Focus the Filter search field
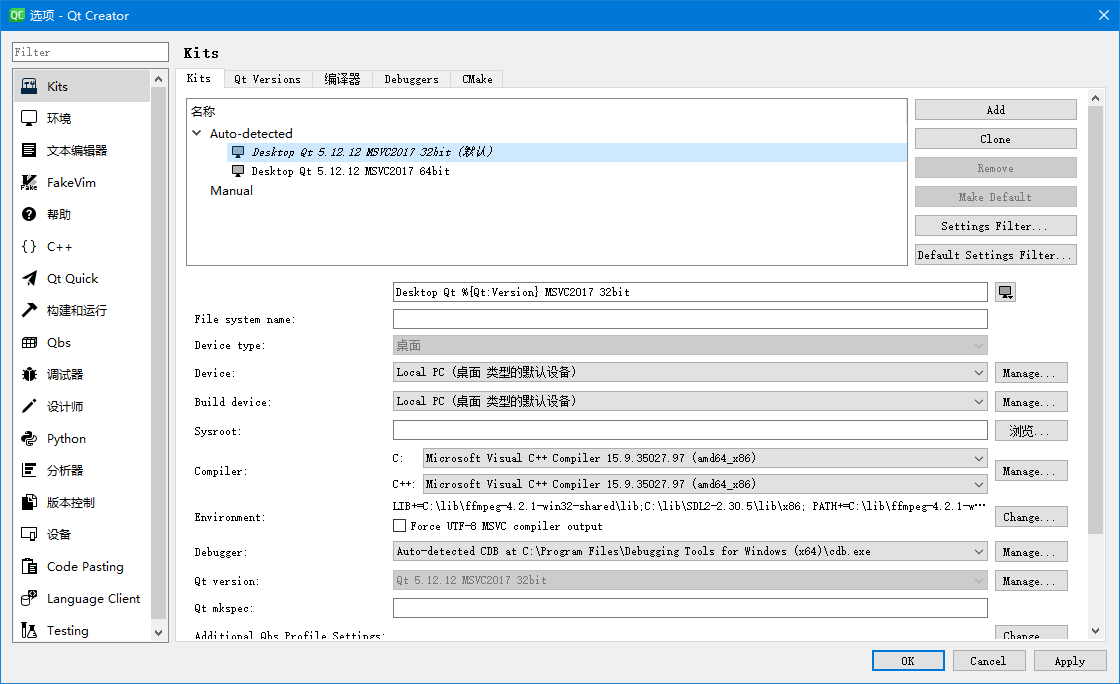The width and height of the screenshot is (1120, 684). [x=90, y=52]
